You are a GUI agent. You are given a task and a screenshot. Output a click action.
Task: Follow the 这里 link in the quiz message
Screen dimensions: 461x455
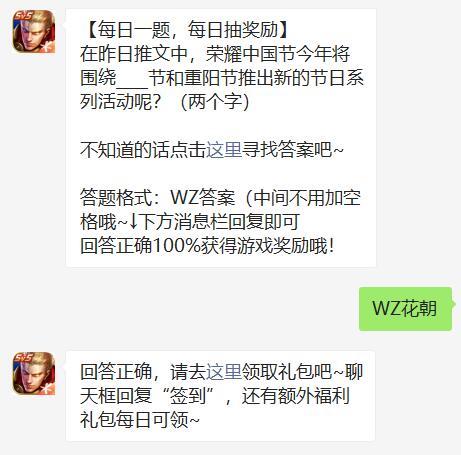(224, 149)
